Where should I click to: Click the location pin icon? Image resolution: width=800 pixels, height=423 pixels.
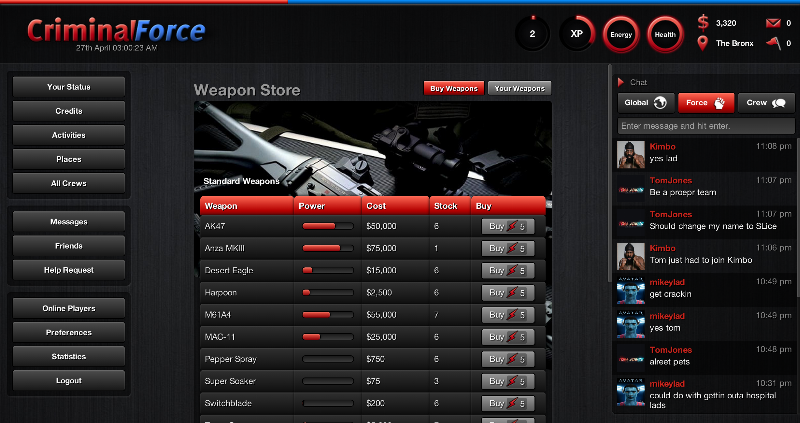(x=703, y=43)
